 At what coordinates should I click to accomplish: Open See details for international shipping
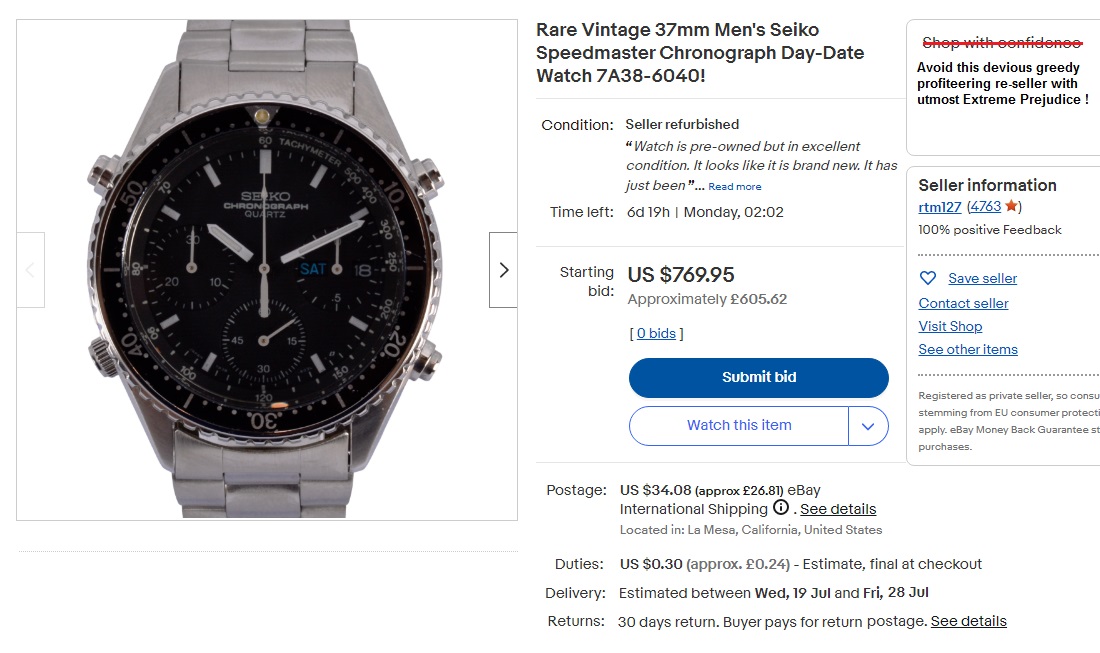[839, 509]
